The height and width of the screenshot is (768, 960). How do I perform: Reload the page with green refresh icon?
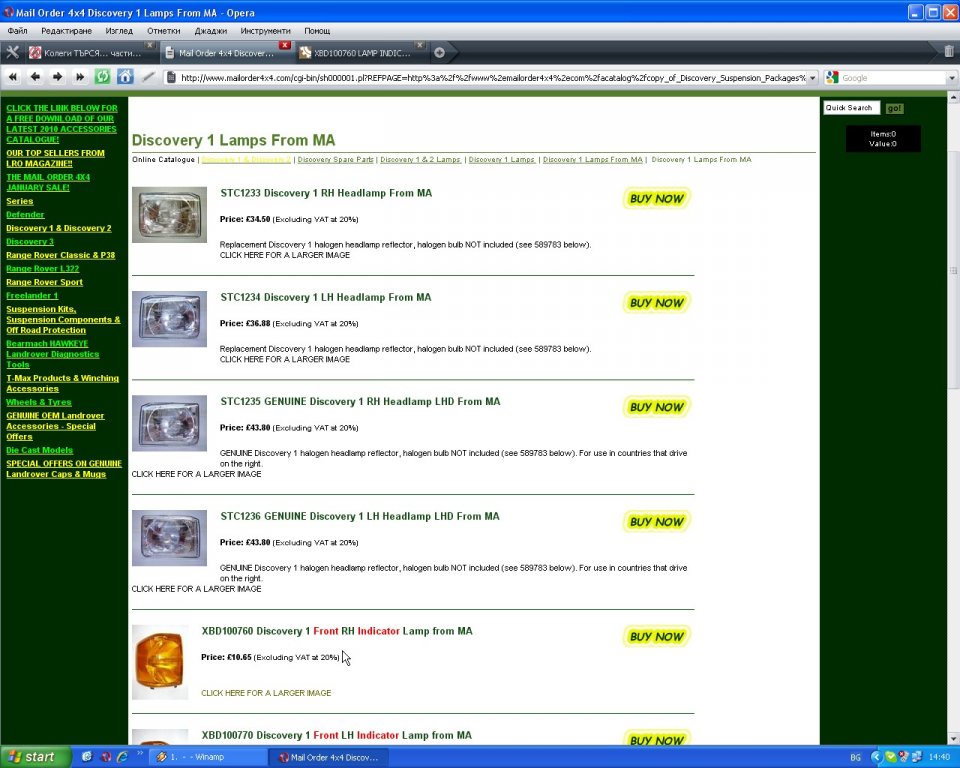click(x=102, y=77)
